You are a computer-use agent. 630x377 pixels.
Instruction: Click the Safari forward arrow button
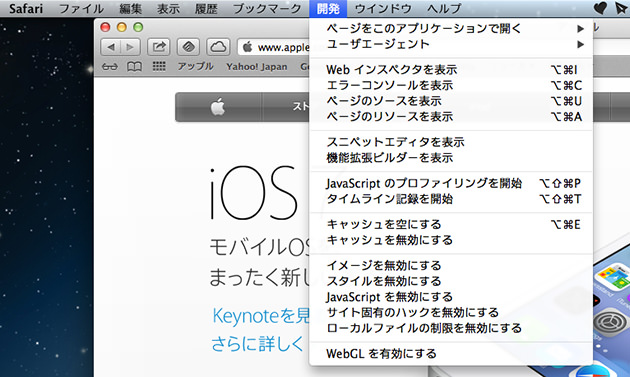pyautogui.click(x=130, y=47)
